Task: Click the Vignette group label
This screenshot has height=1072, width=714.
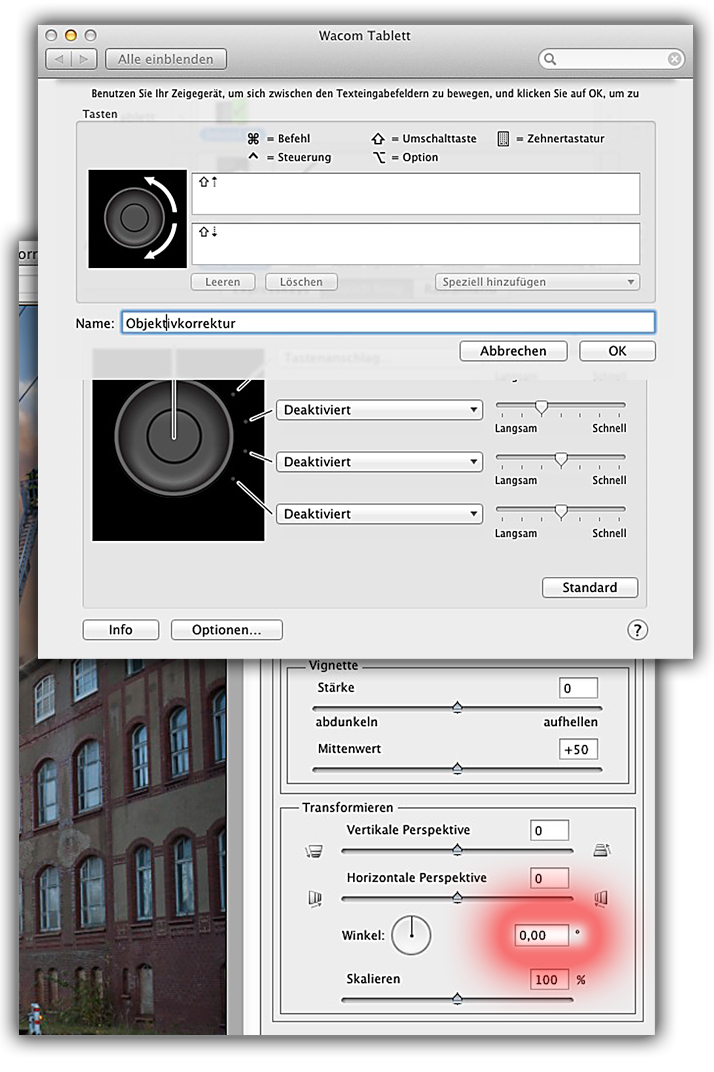Action: coord(333,665)
